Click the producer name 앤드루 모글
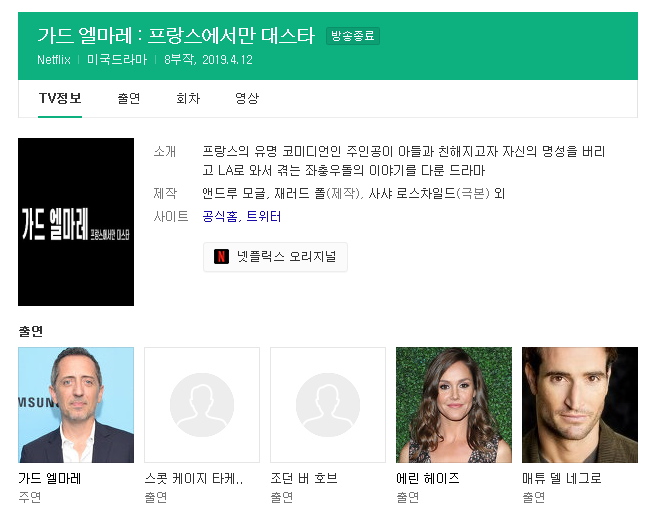The height and width of the screenshot is (512, 656). pos(234,193)
